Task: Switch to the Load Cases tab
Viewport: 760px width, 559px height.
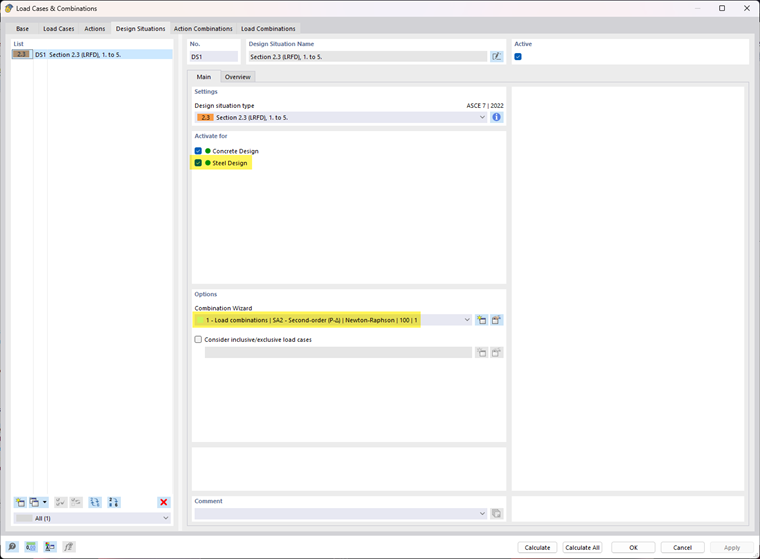Action: point(59,29)
